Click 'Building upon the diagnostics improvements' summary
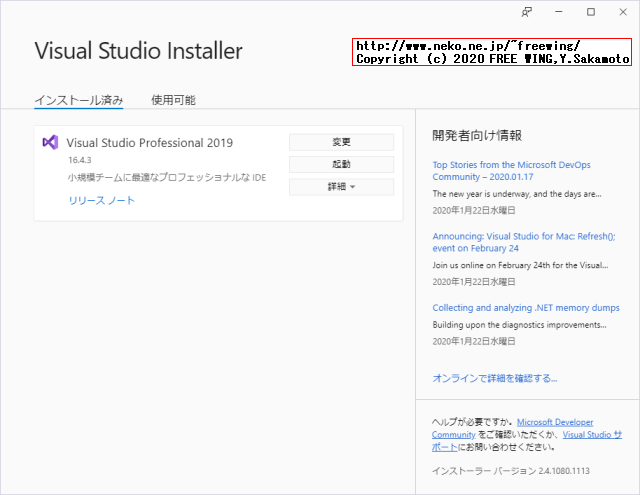The height and width of the screenshot is (495, 640). [519, 325]
